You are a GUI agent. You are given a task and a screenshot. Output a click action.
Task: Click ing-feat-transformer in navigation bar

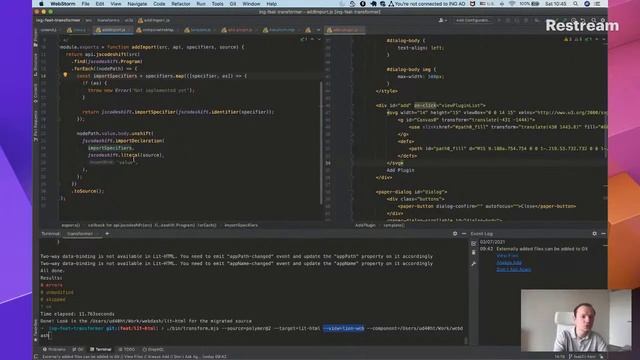click(58, 20)
